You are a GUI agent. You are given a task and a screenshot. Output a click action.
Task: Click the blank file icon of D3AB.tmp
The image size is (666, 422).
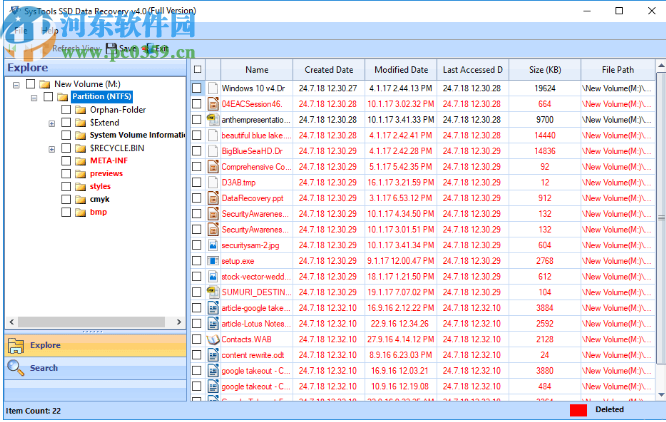pos(213,183)
